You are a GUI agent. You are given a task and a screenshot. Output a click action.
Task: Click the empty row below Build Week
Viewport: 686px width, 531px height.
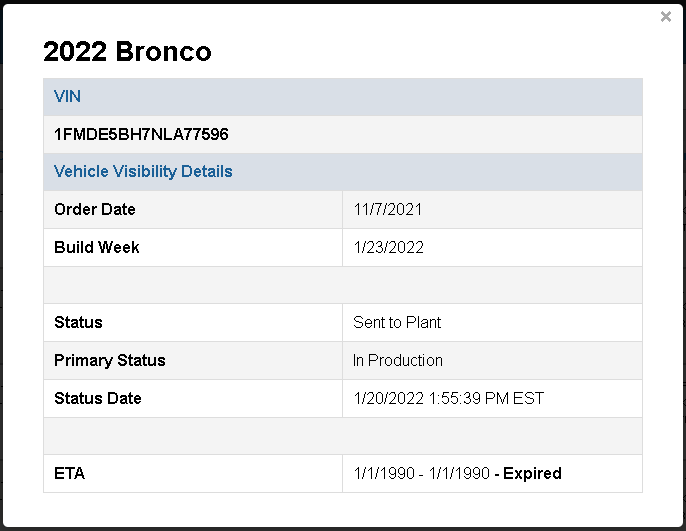pyautogui.click(x=343, y=285)
